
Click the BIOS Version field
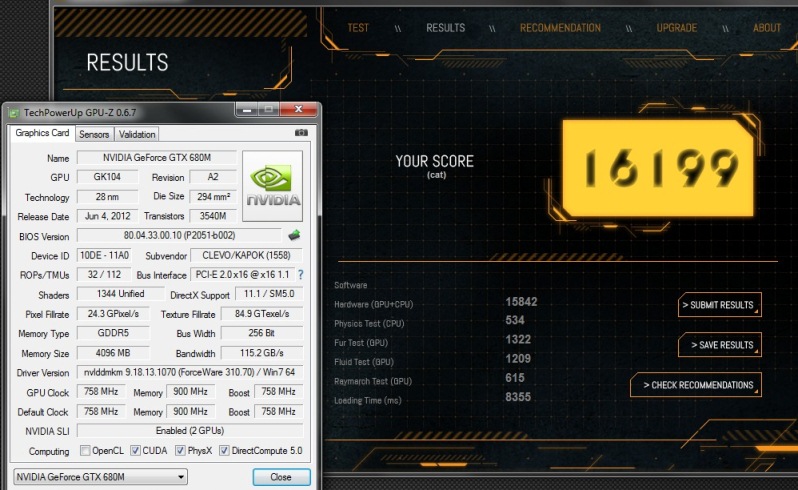(x=179, y=236)
